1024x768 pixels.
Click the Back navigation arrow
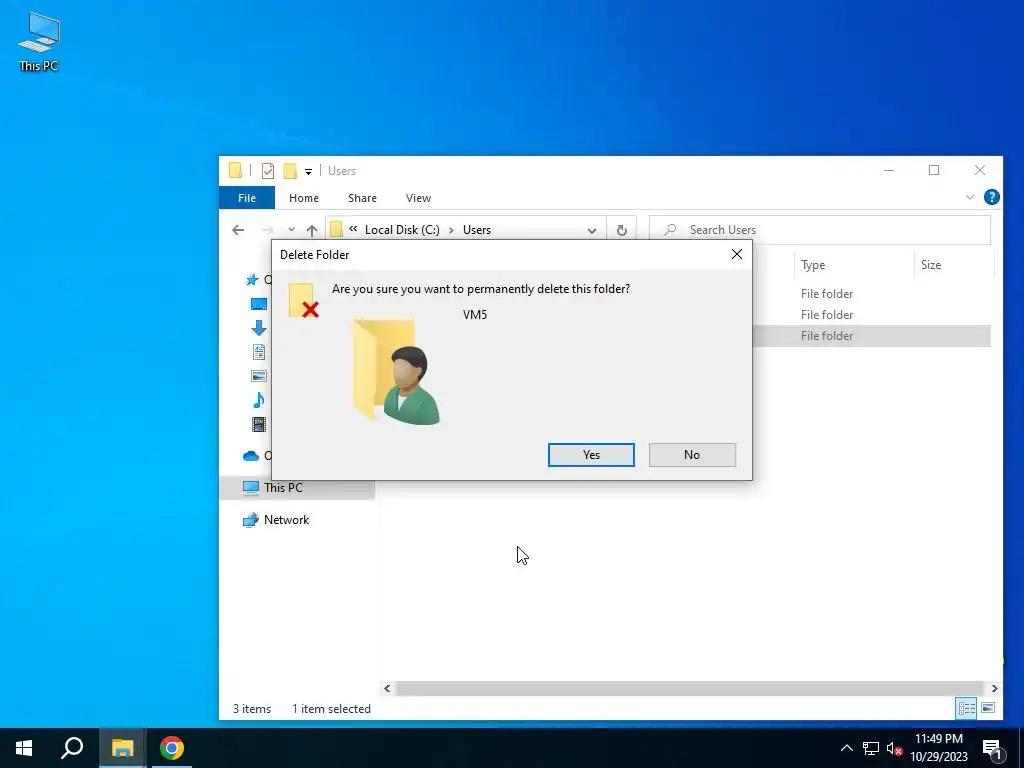238,230
